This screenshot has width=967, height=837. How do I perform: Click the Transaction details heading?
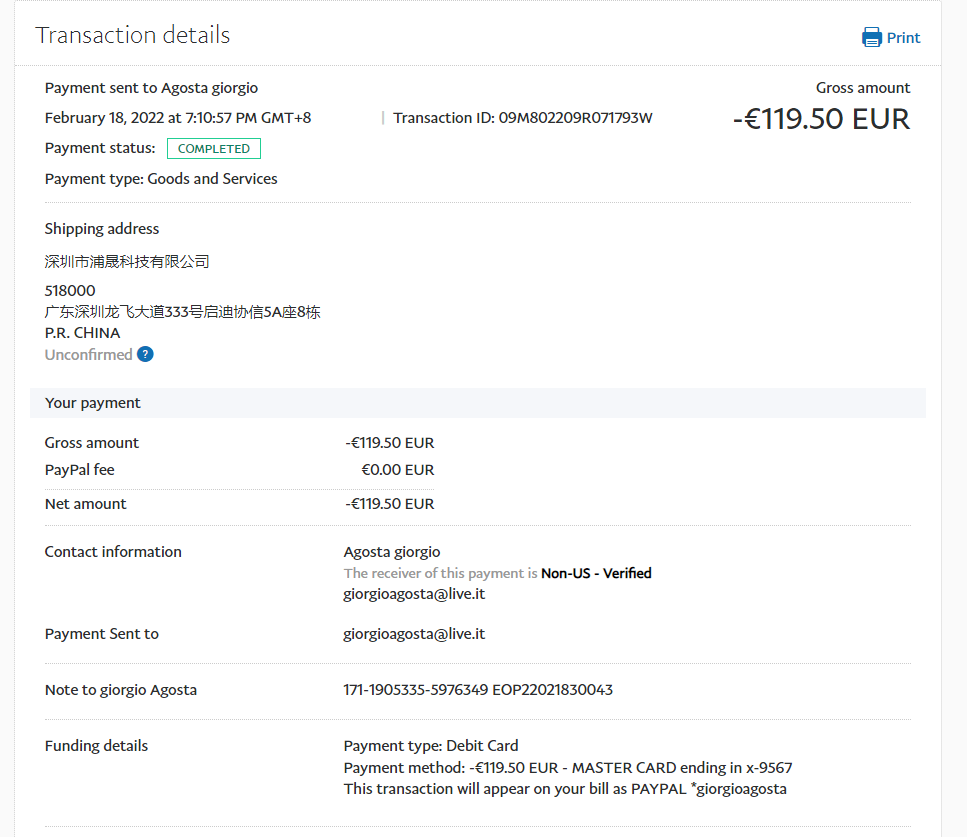[133, 35]
